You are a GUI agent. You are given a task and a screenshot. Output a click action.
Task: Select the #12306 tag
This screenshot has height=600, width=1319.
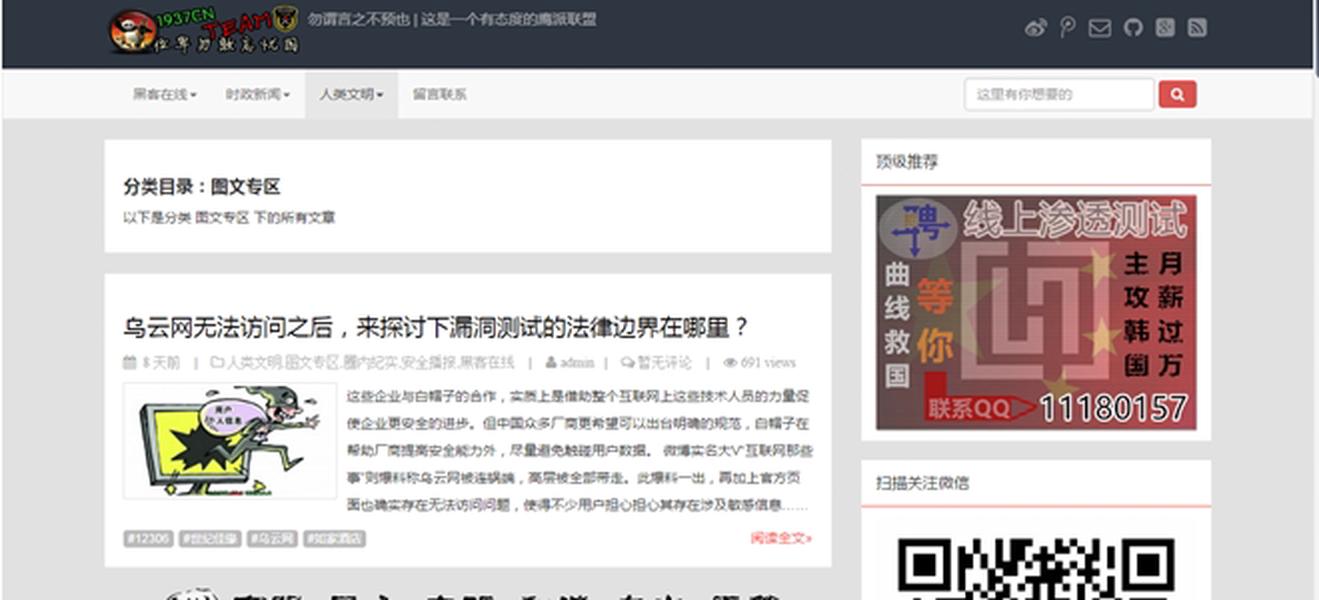(147, 539)
